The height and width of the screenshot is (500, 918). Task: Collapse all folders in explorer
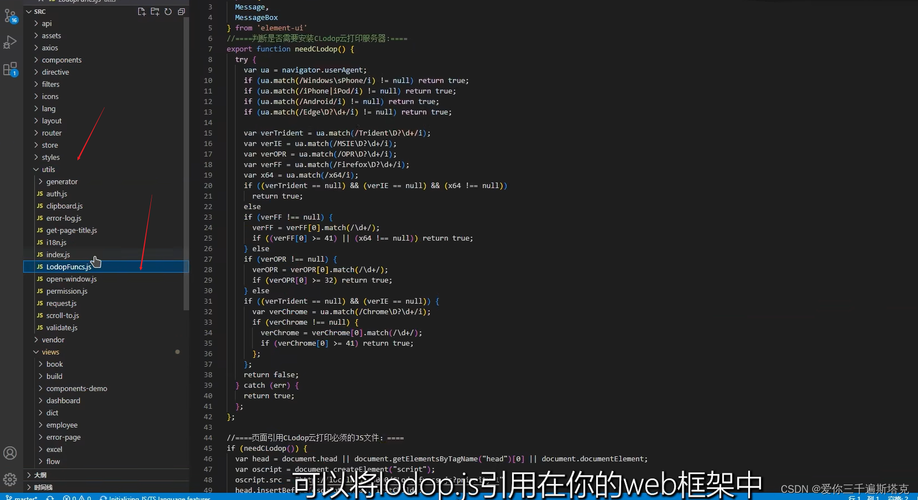181,12
